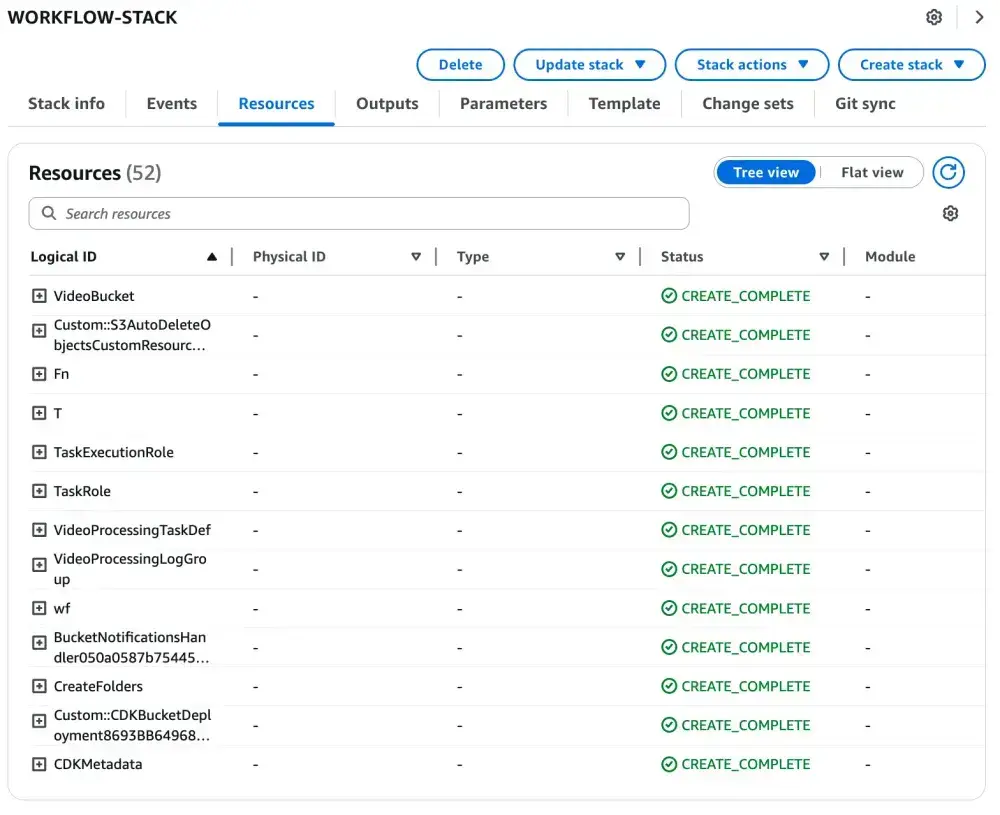Click the Status column sort arrow

click(824, 257)
